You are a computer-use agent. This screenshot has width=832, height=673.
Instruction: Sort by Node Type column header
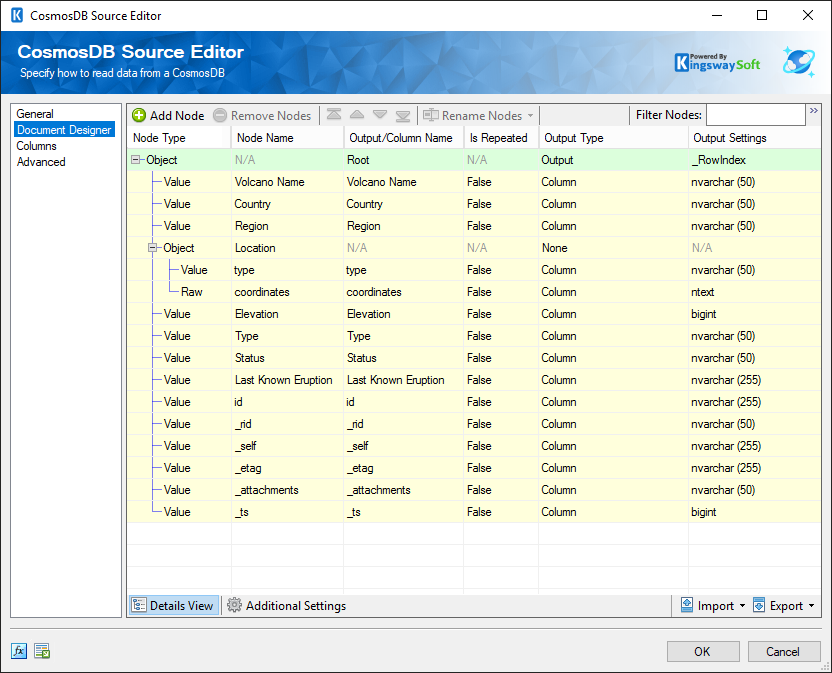pyautogui.click(x=179, y=137)
